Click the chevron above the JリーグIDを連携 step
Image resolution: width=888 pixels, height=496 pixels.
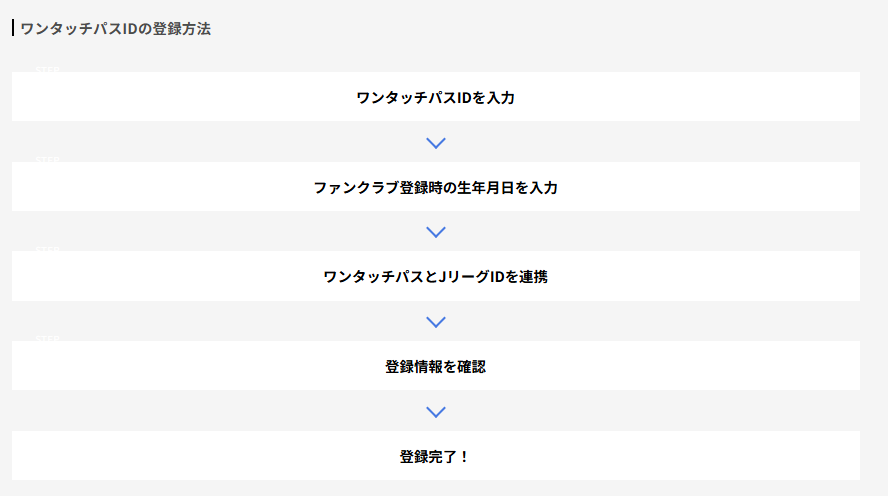pos(435,232)
